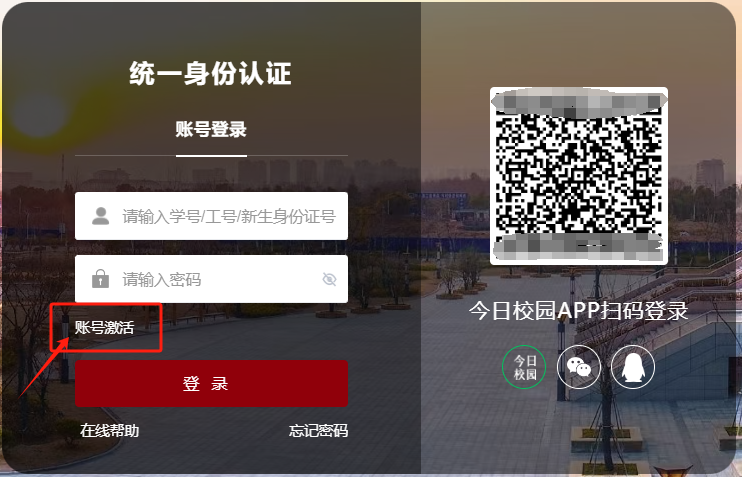Open the 在线帮助 help link
Screen dimensions: 742x477
pos(109,431)
